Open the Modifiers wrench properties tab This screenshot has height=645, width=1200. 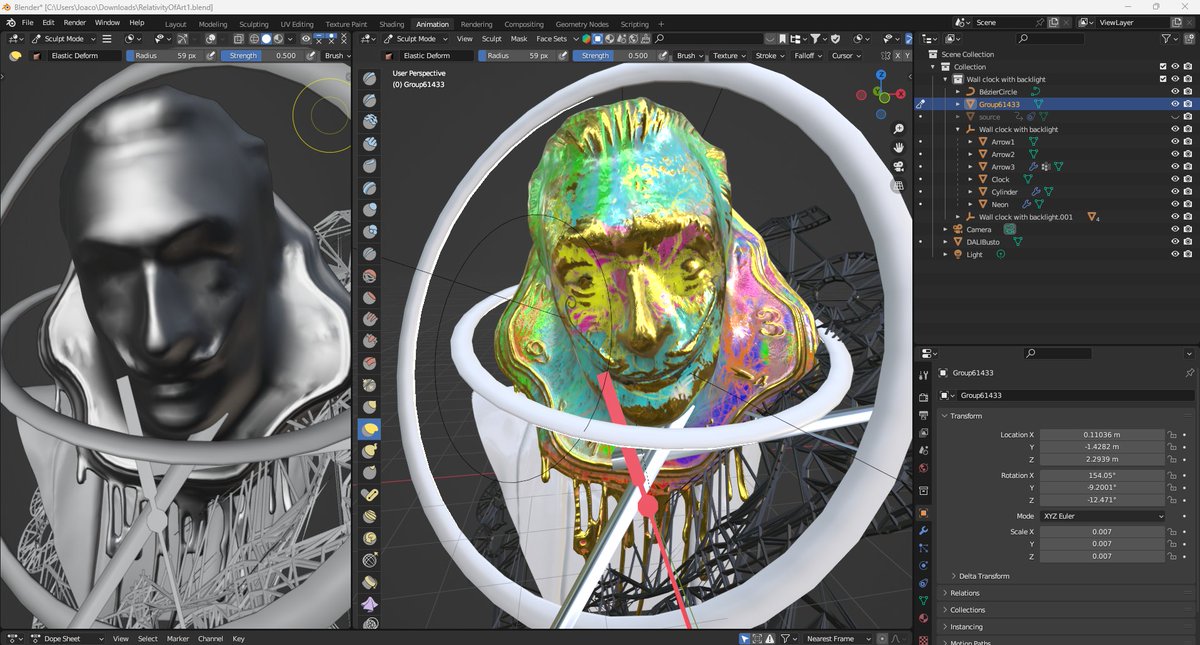tap(923, 531)
